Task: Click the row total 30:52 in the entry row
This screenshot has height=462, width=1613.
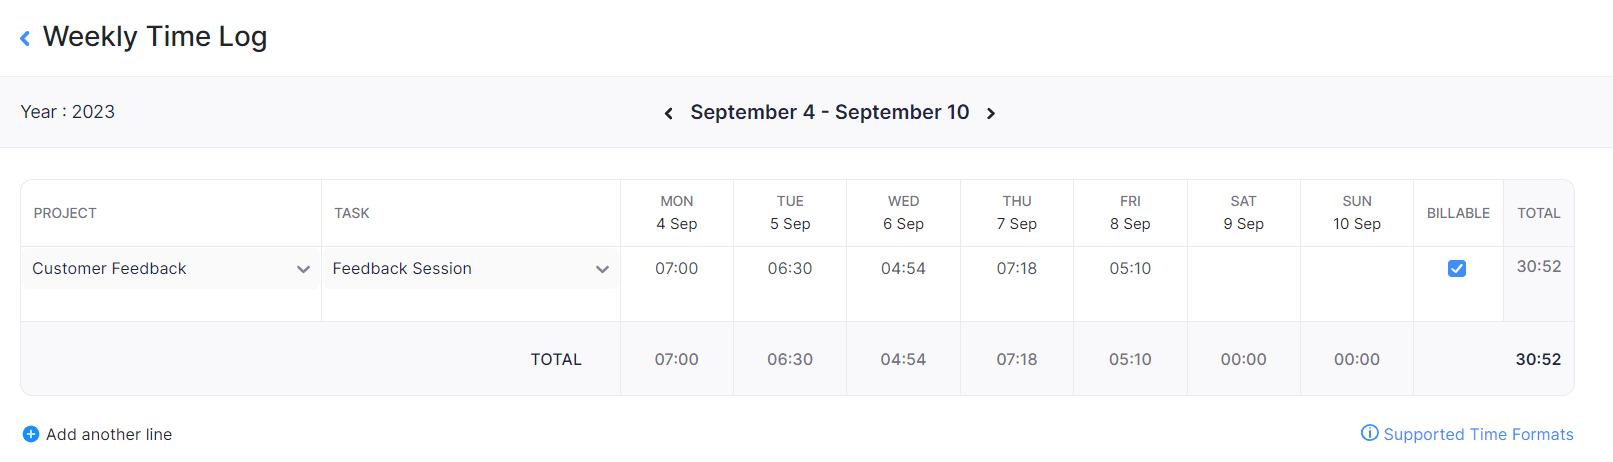Action: pyautogui.click(x=1538, y=267)
